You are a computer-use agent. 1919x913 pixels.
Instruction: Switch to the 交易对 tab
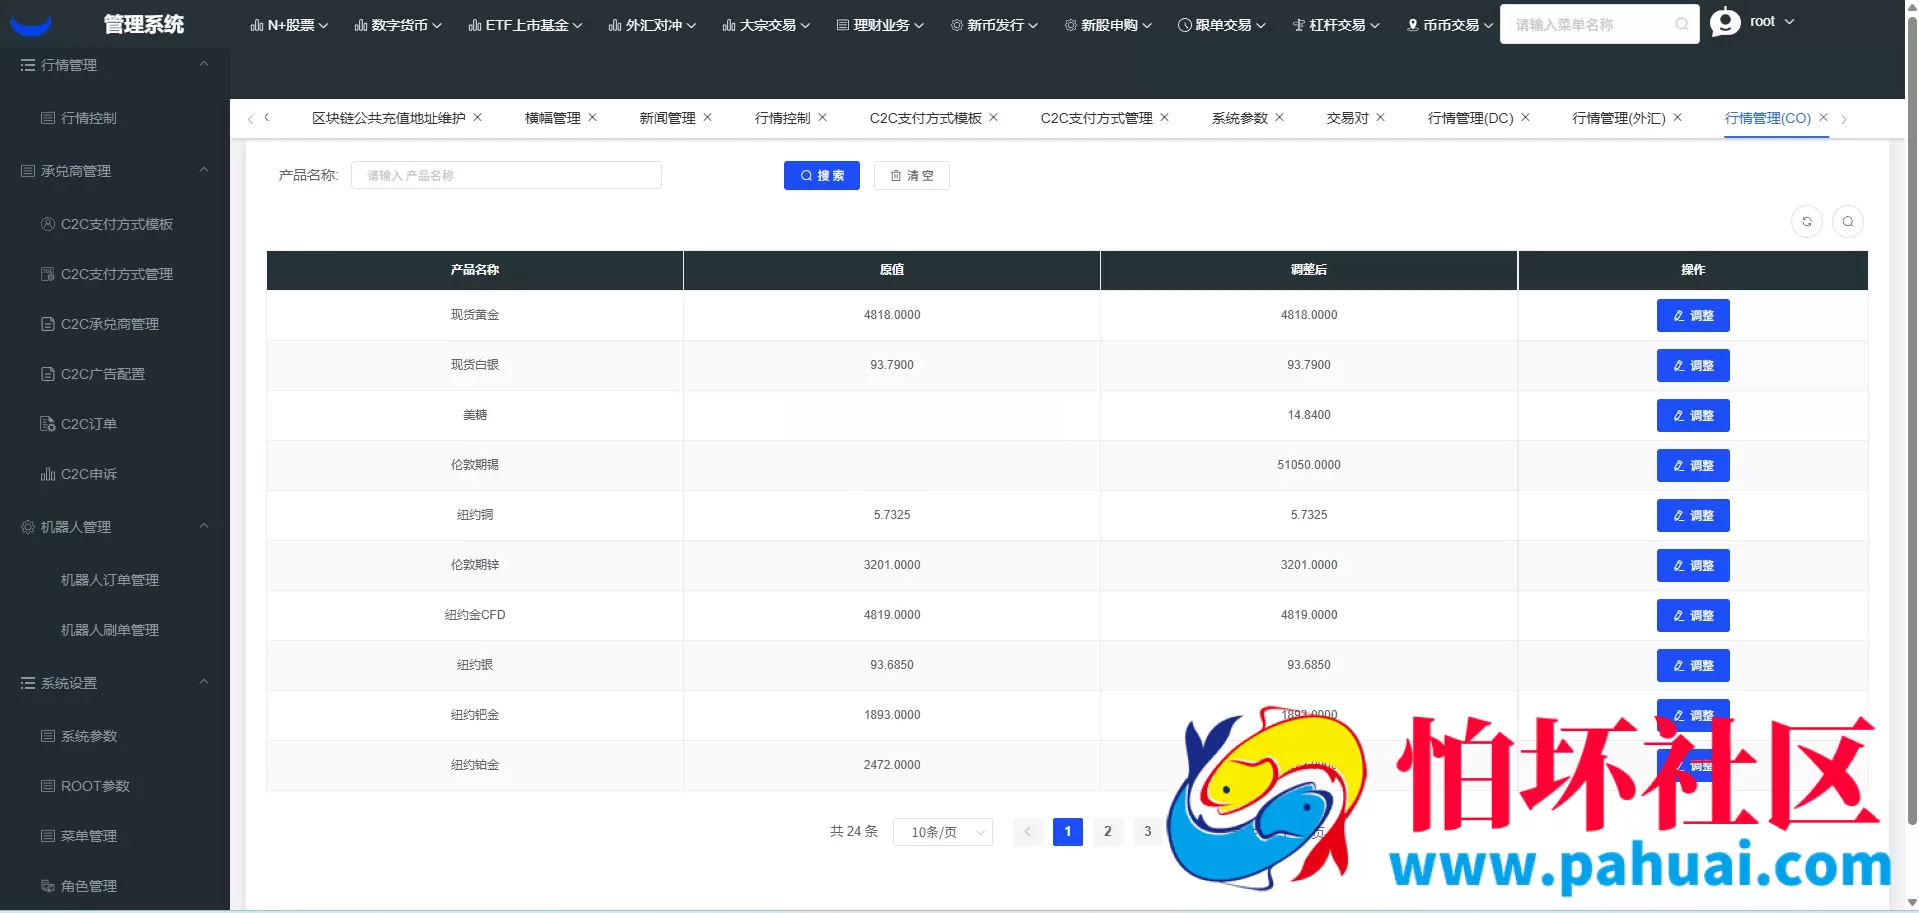click(x=1347, y=118)
